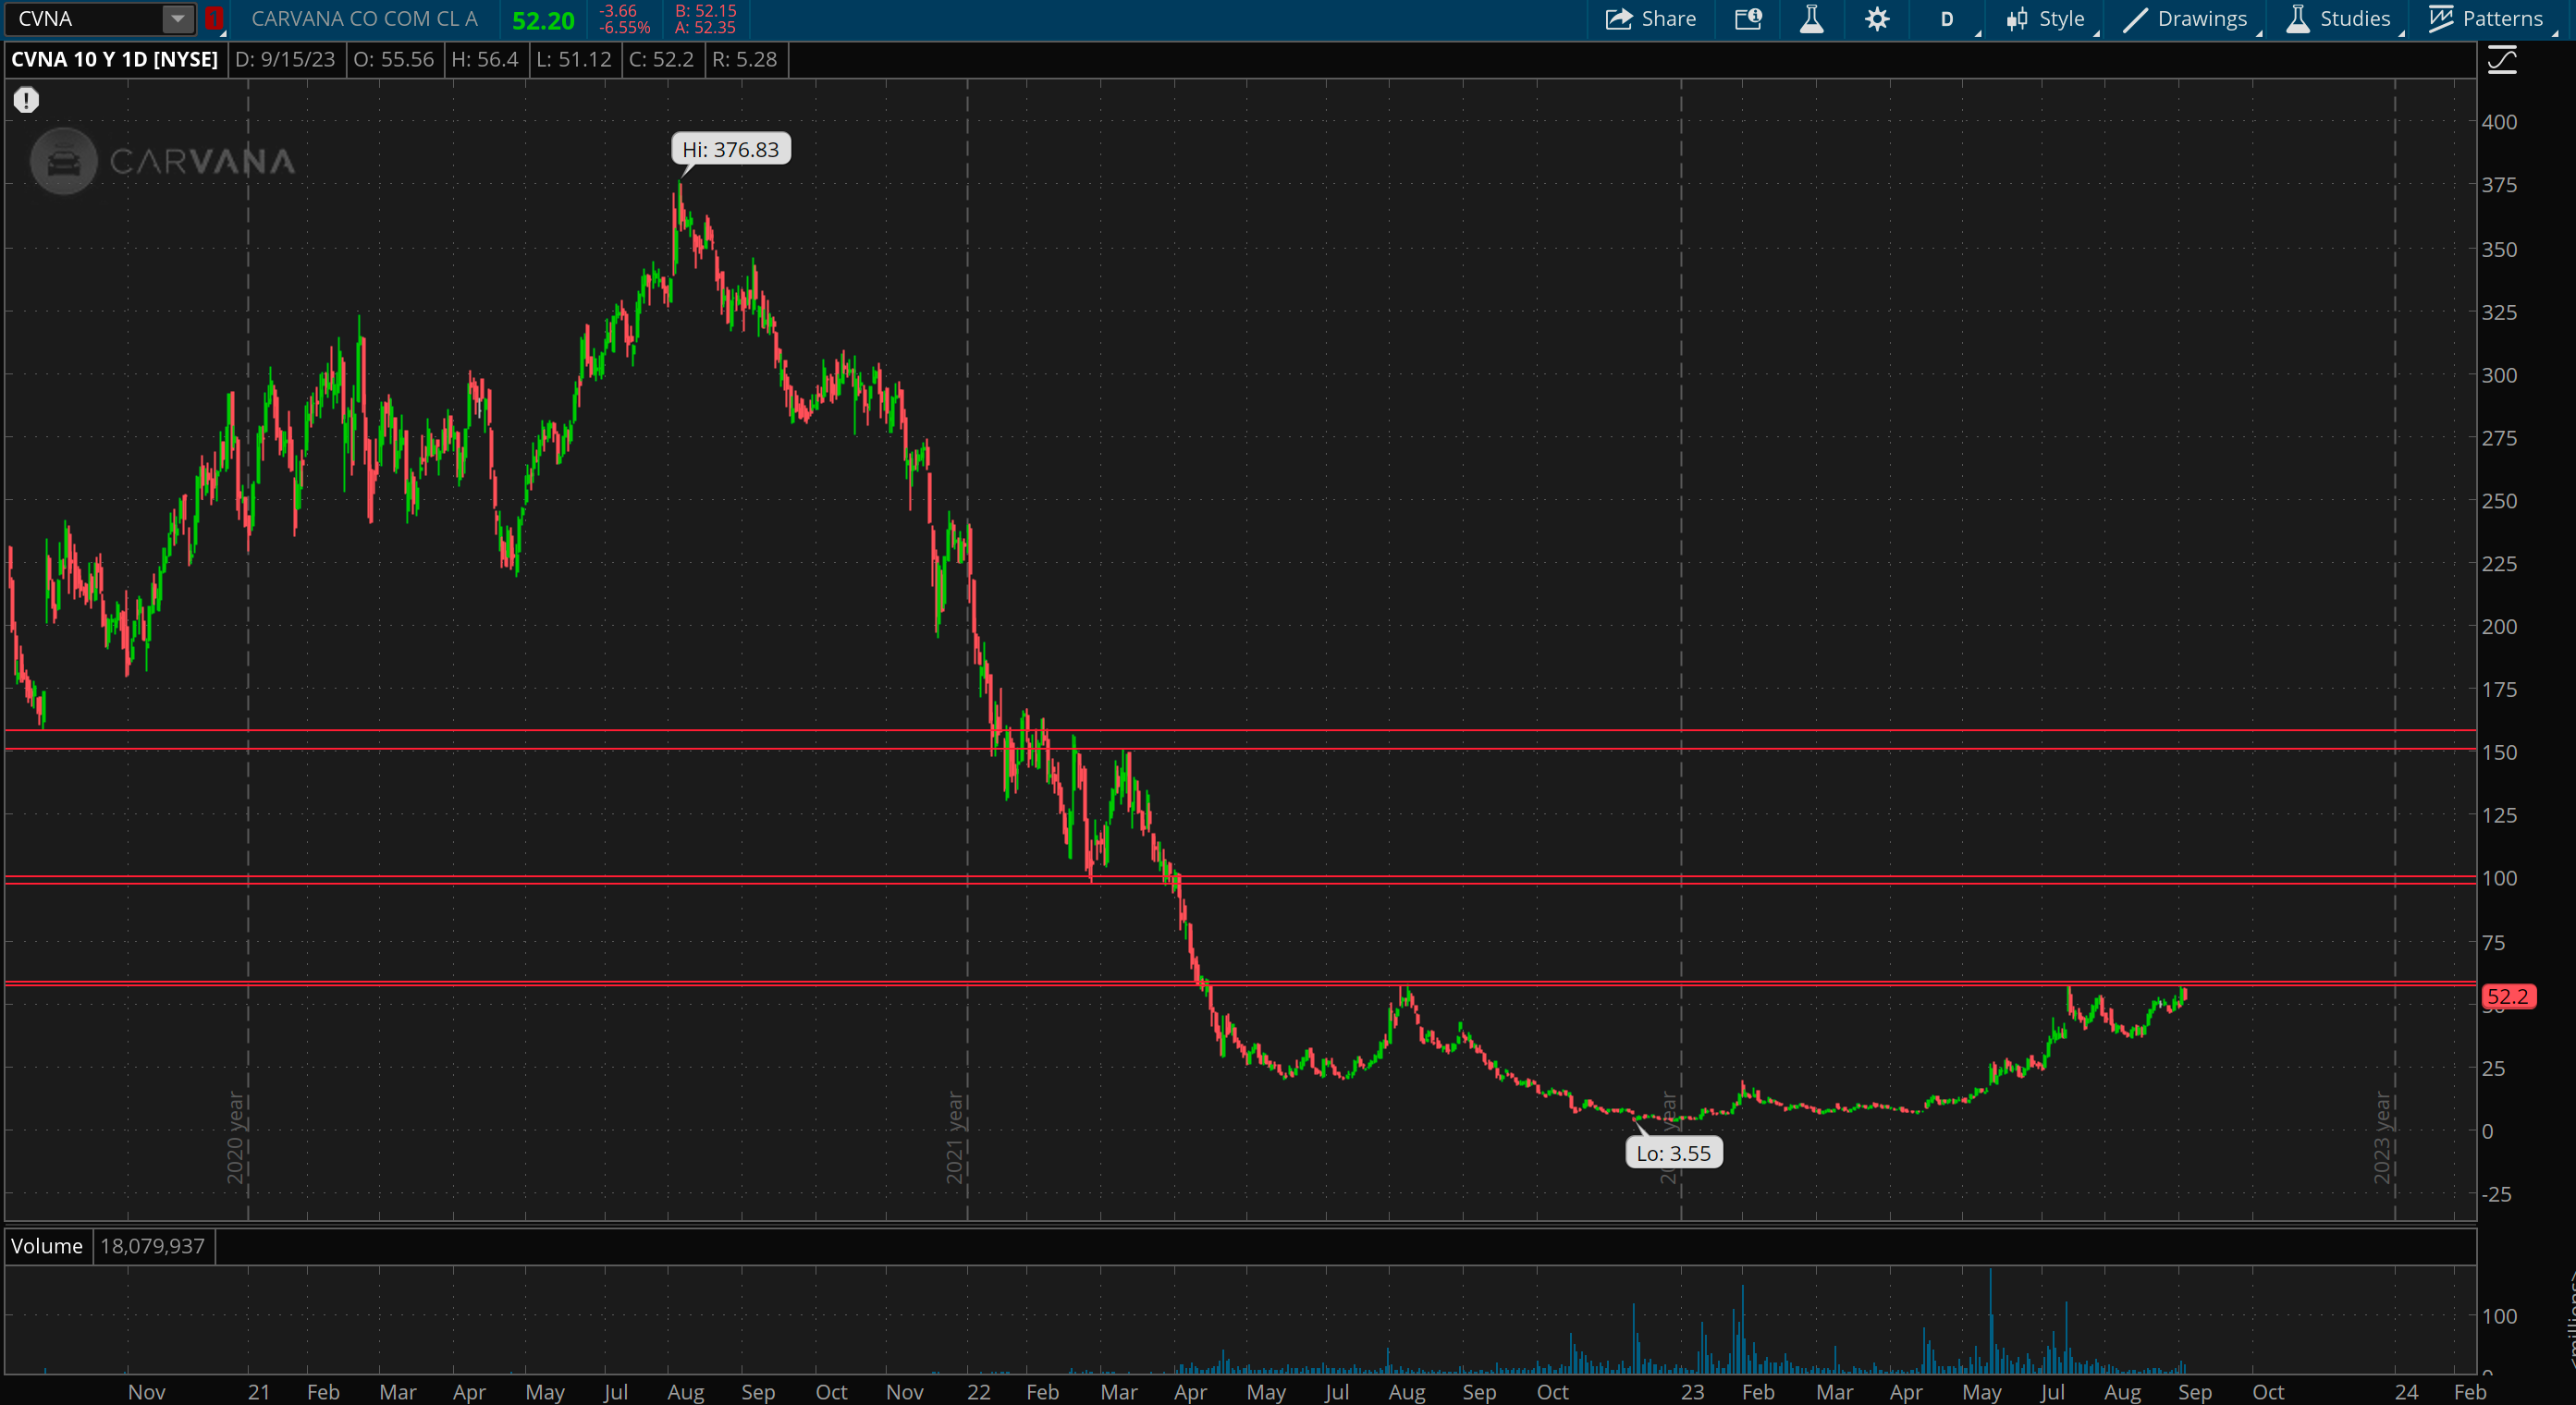2576x1405 pixels.
Task: Click the 18,079,937 volume value
Action: [152, 1246]
